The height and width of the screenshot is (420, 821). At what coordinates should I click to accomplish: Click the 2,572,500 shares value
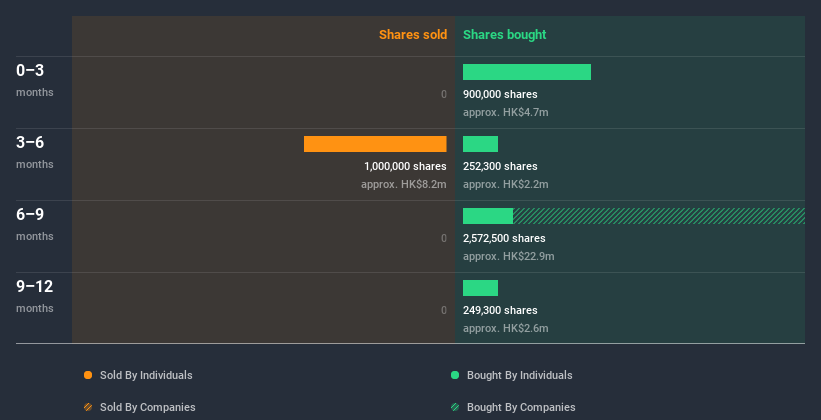tap(504, 238)
